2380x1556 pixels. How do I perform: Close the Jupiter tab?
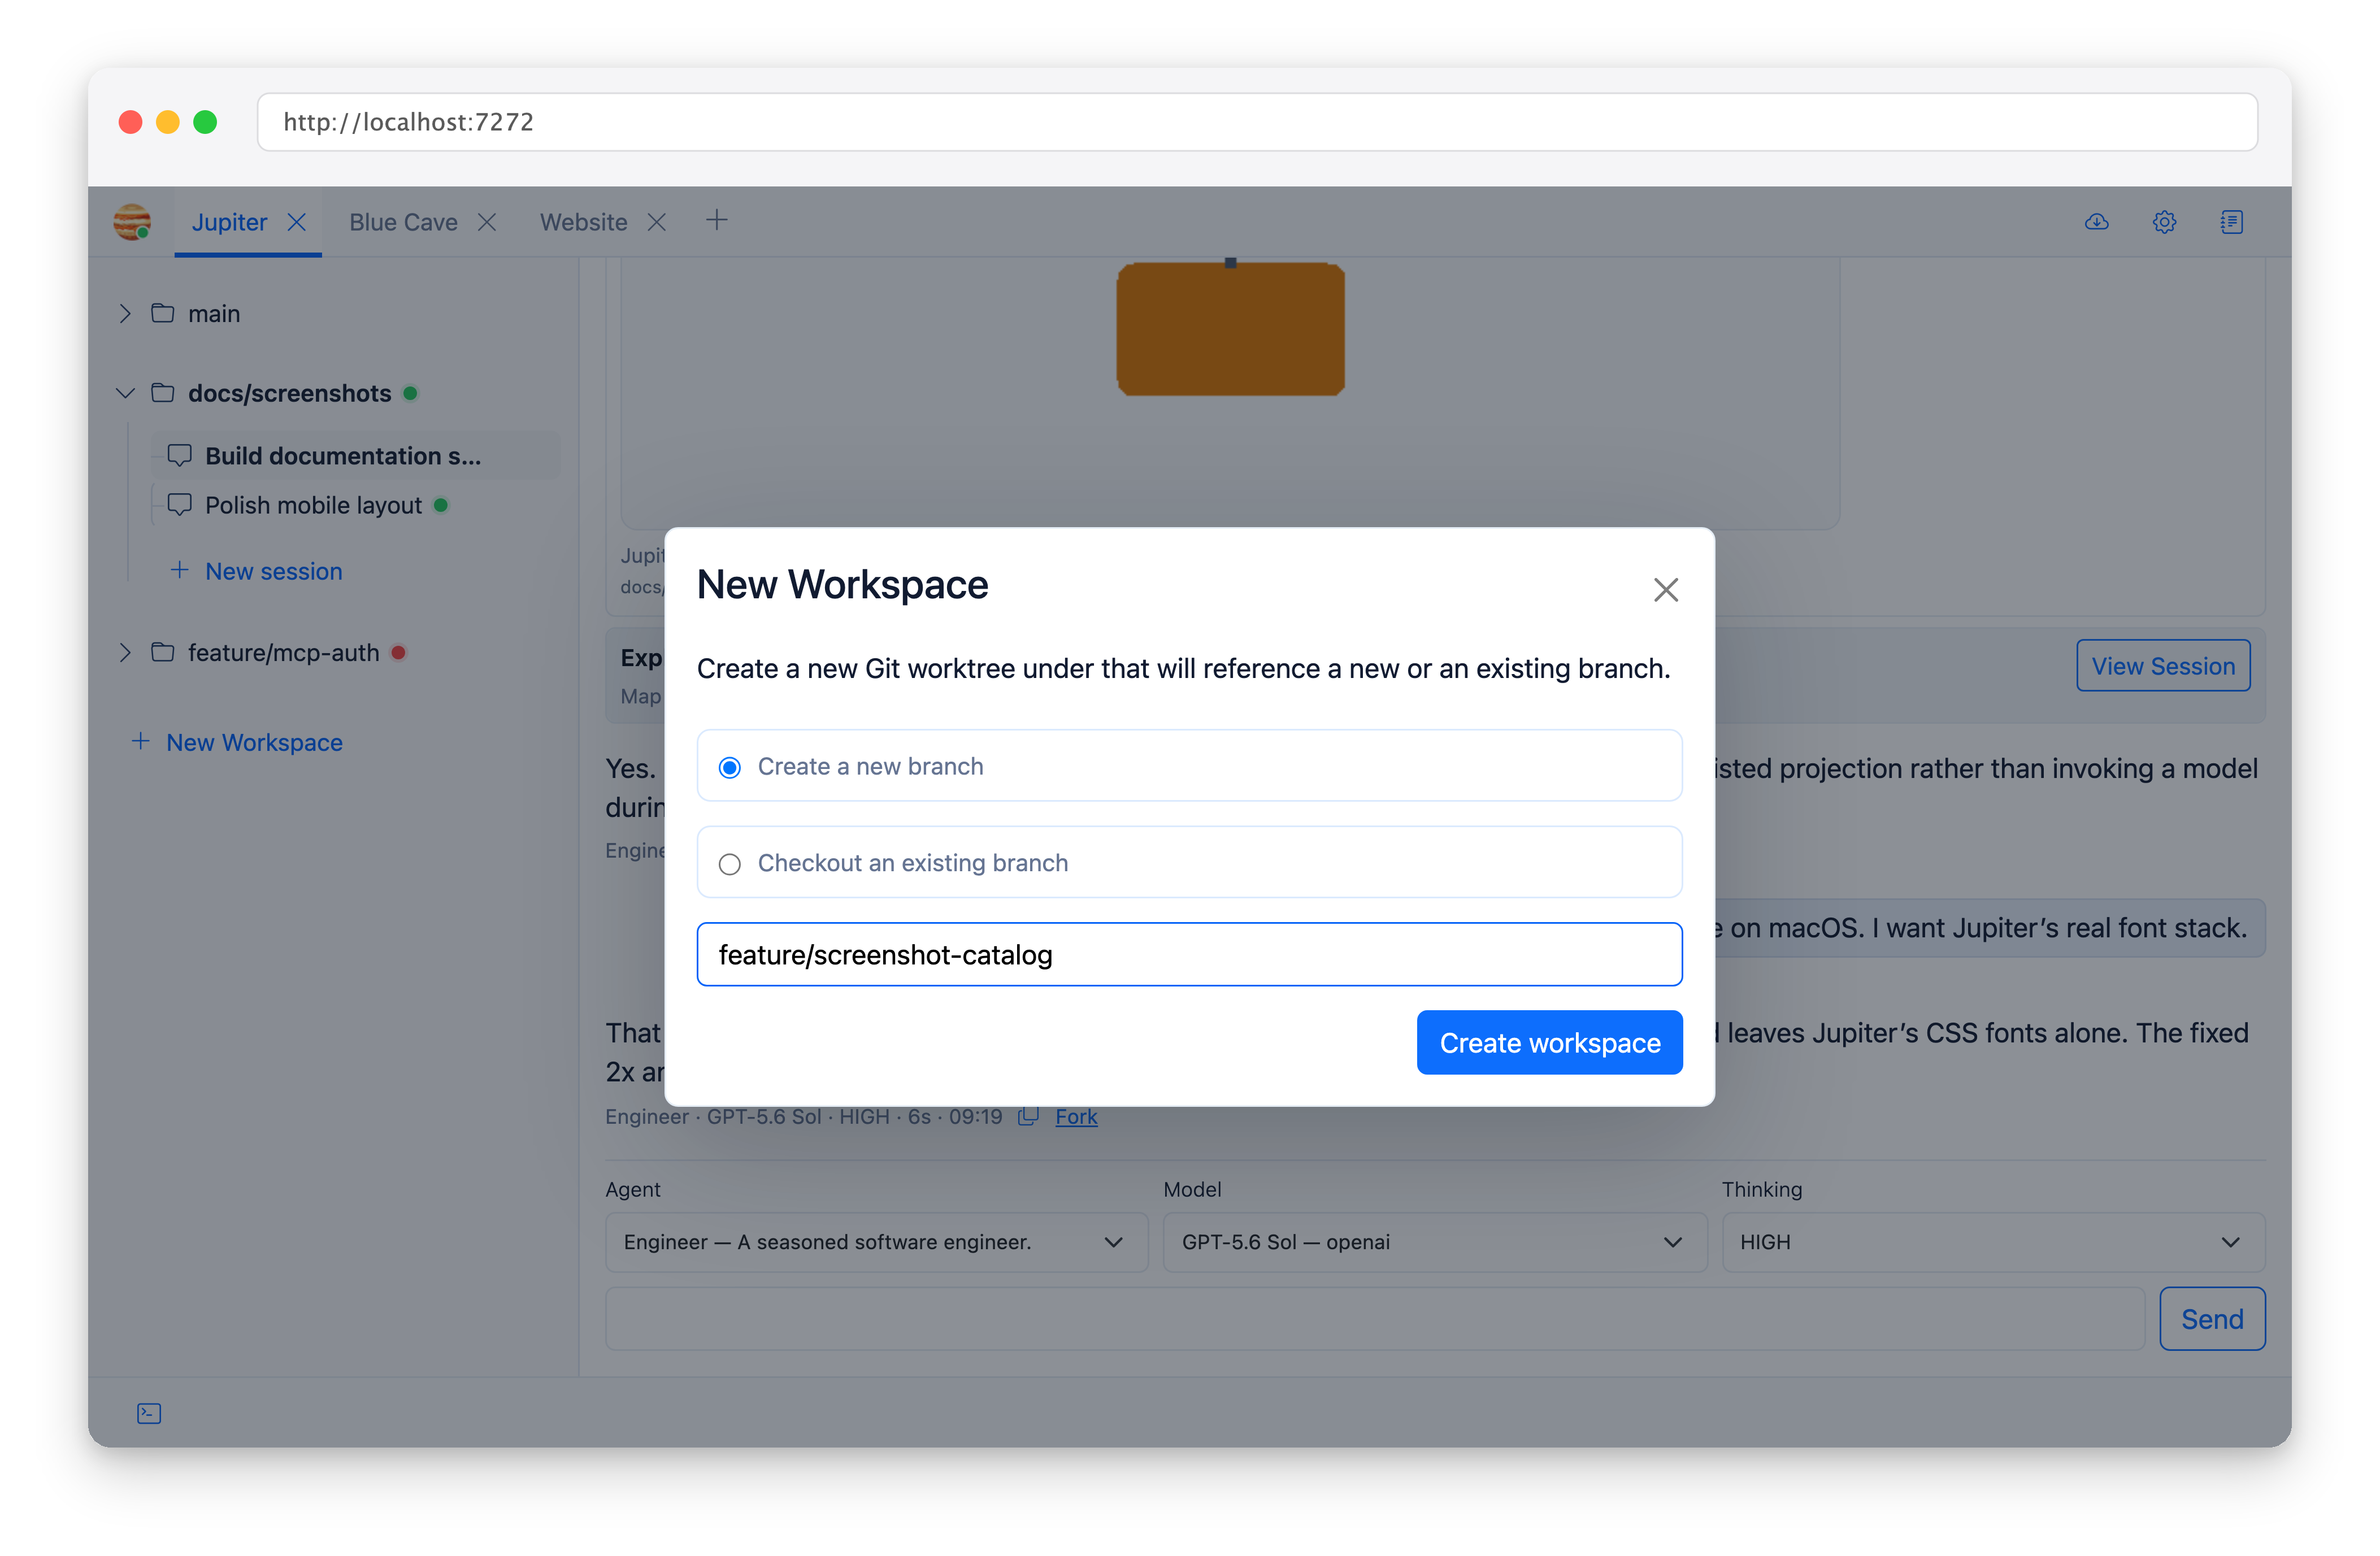point(297,222)
